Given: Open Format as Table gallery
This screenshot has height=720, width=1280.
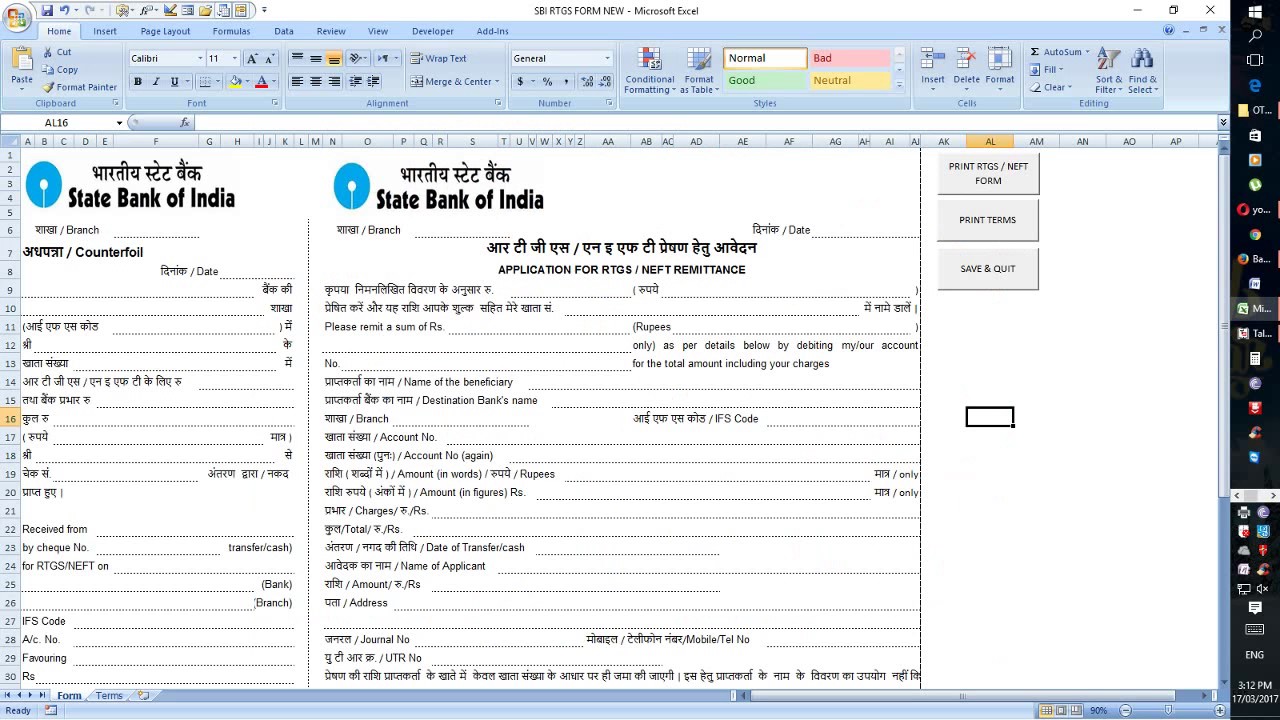Looking at the screenshot, I should tap(698, 71).
